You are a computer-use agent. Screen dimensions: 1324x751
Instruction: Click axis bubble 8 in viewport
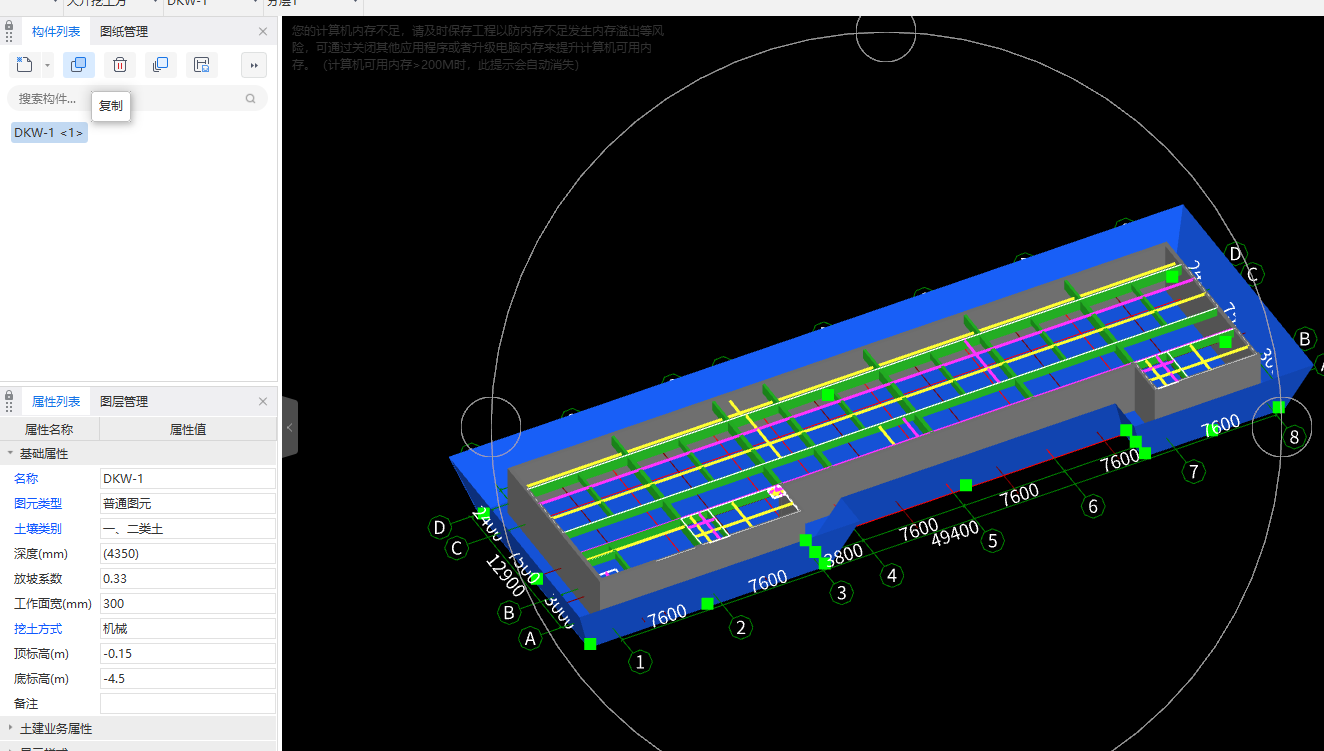pos(1294,437)
